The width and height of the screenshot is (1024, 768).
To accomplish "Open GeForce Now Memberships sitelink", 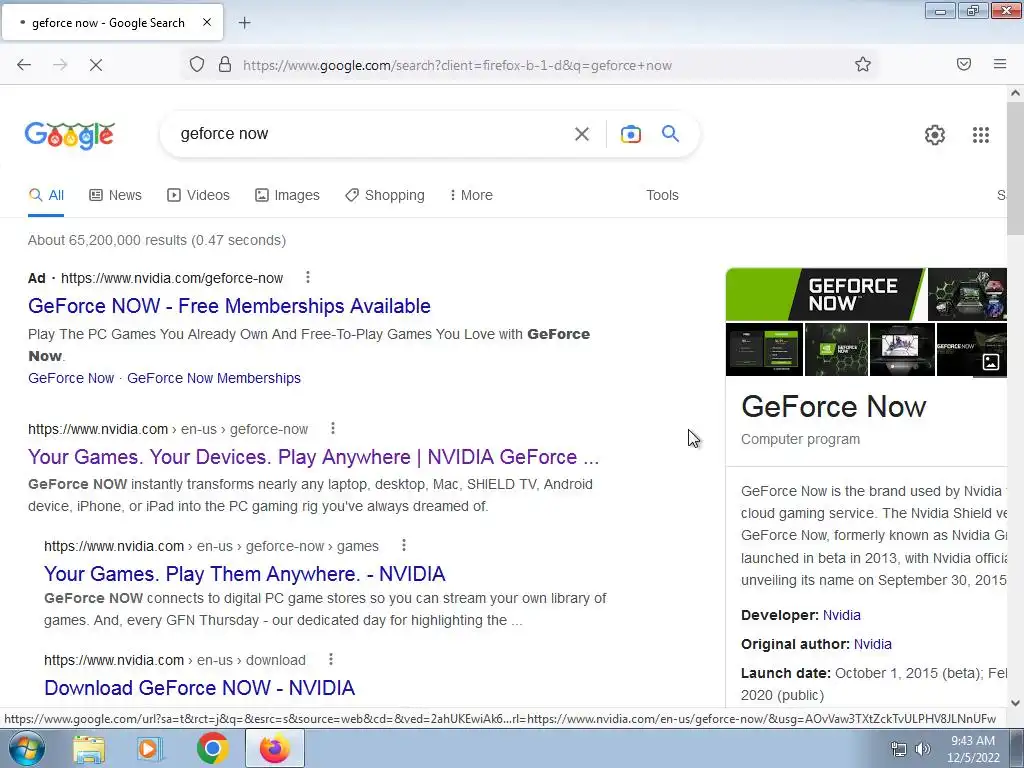I will (x=214, y=378).
